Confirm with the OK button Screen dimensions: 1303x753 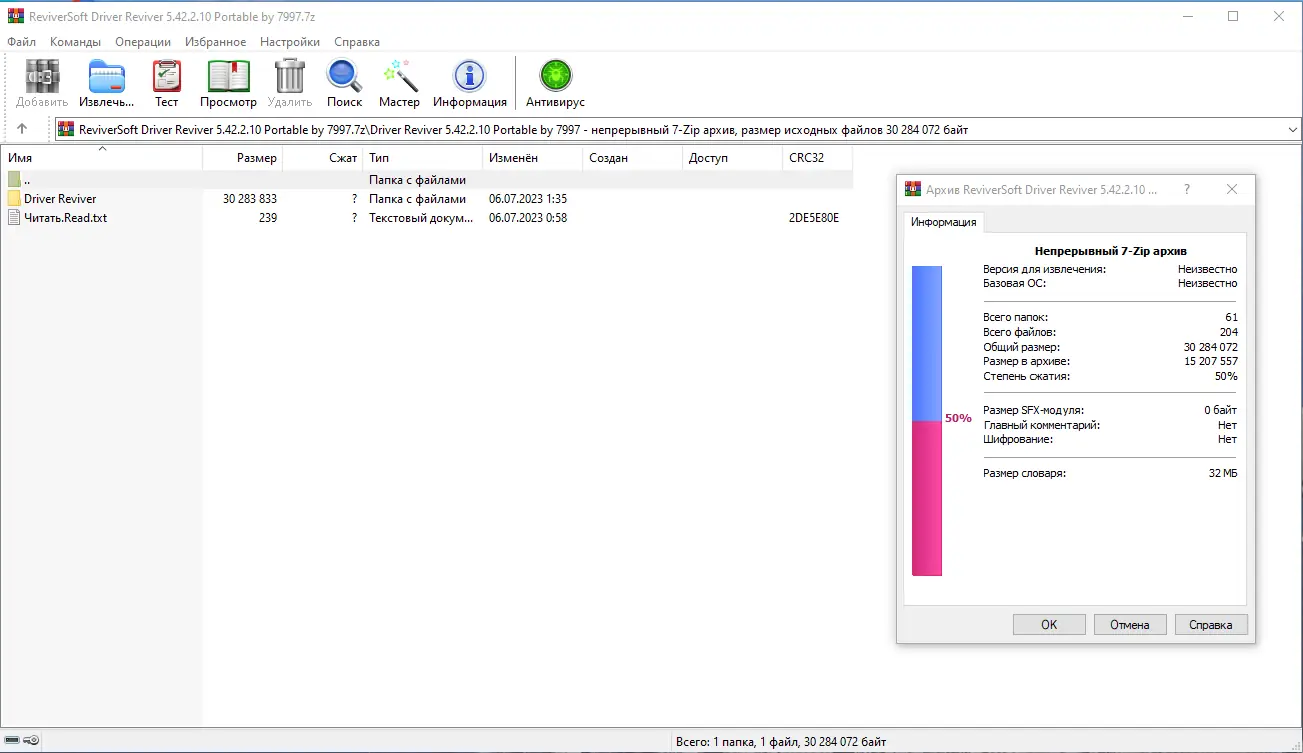[1048, 623]
